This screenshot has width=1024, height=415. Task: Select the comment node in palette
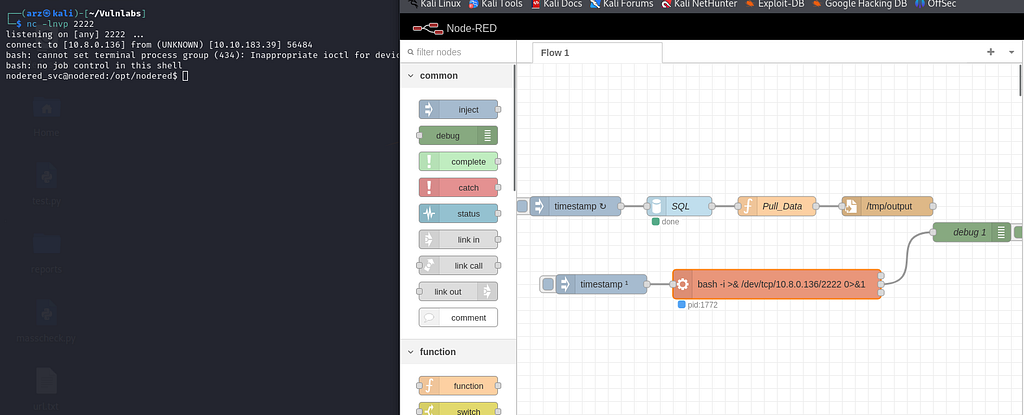[458, 318]
